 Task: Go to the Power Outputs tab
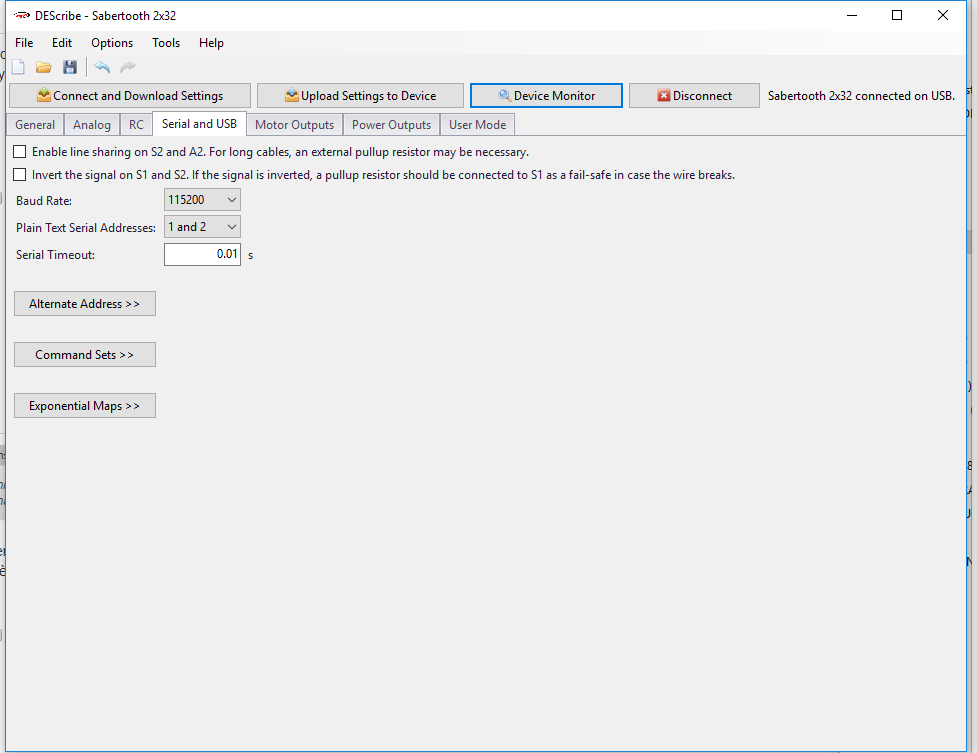(x=391, y=125)
